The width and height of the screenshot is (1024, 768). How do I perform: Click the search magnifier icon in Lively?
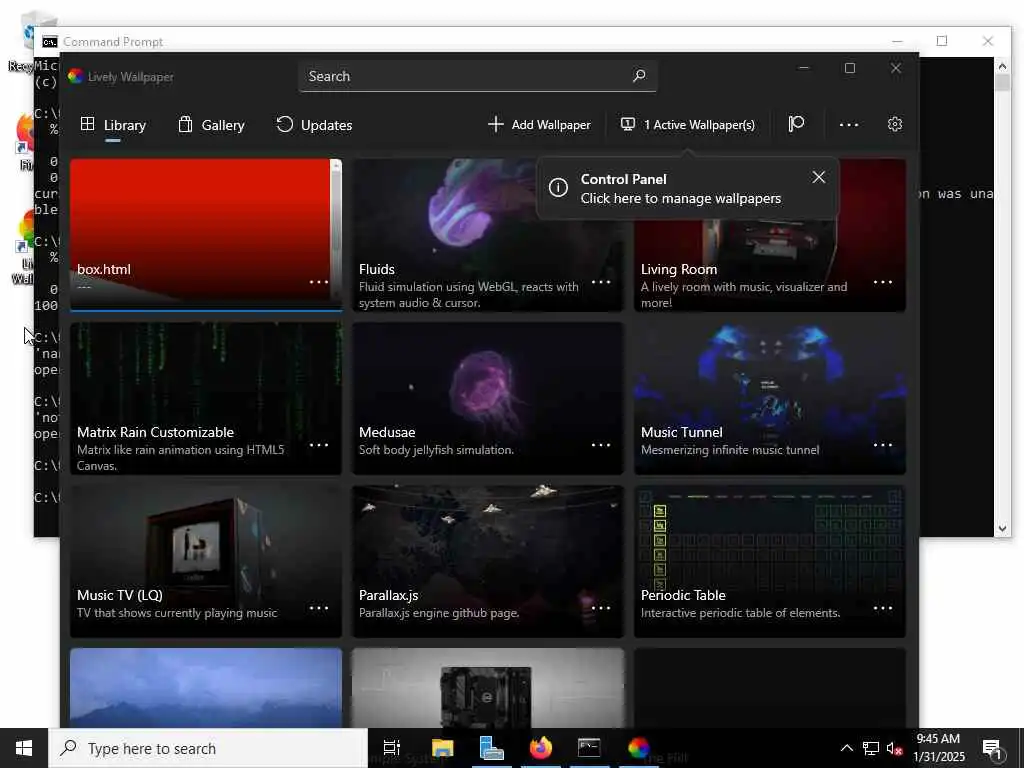click(639, 76)
